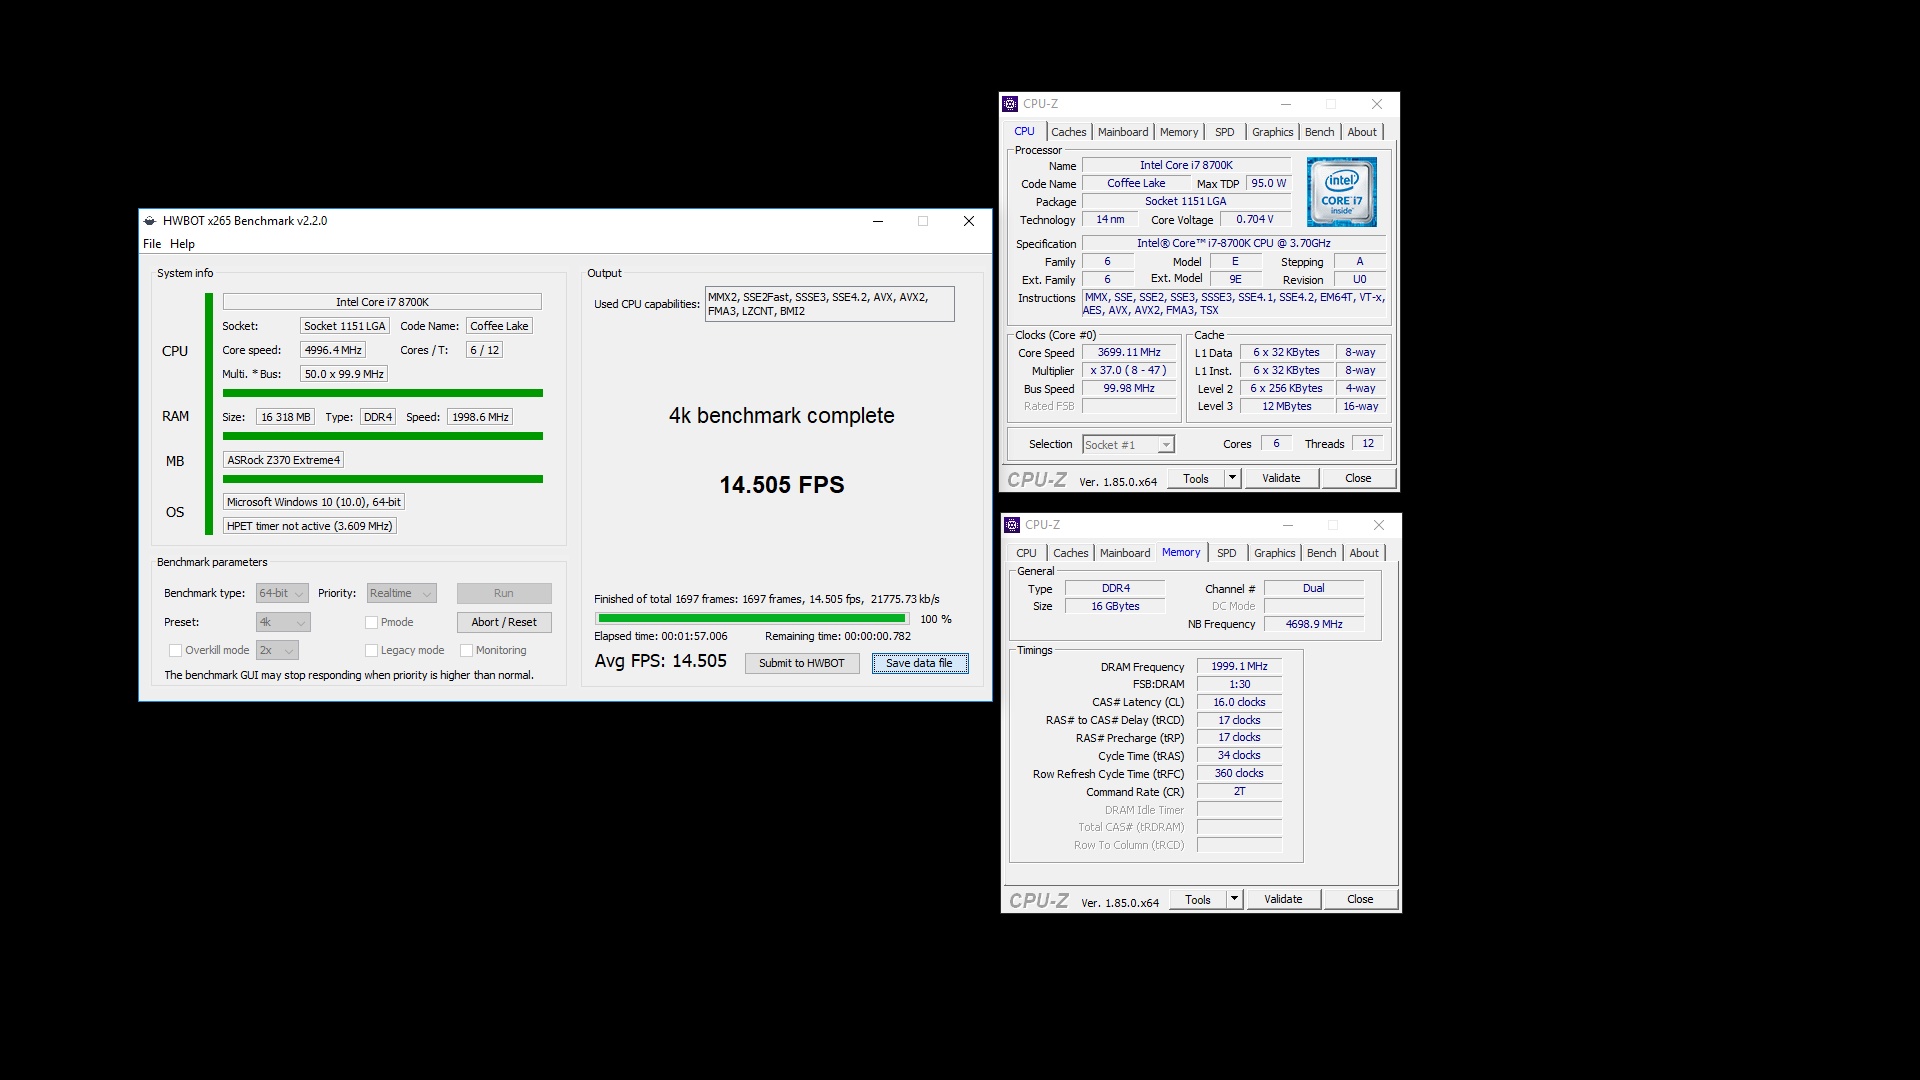Click the NB Frequency 4698.9 MHz value
This screenshot has height=1080, width=1920.
(1314, 624)
